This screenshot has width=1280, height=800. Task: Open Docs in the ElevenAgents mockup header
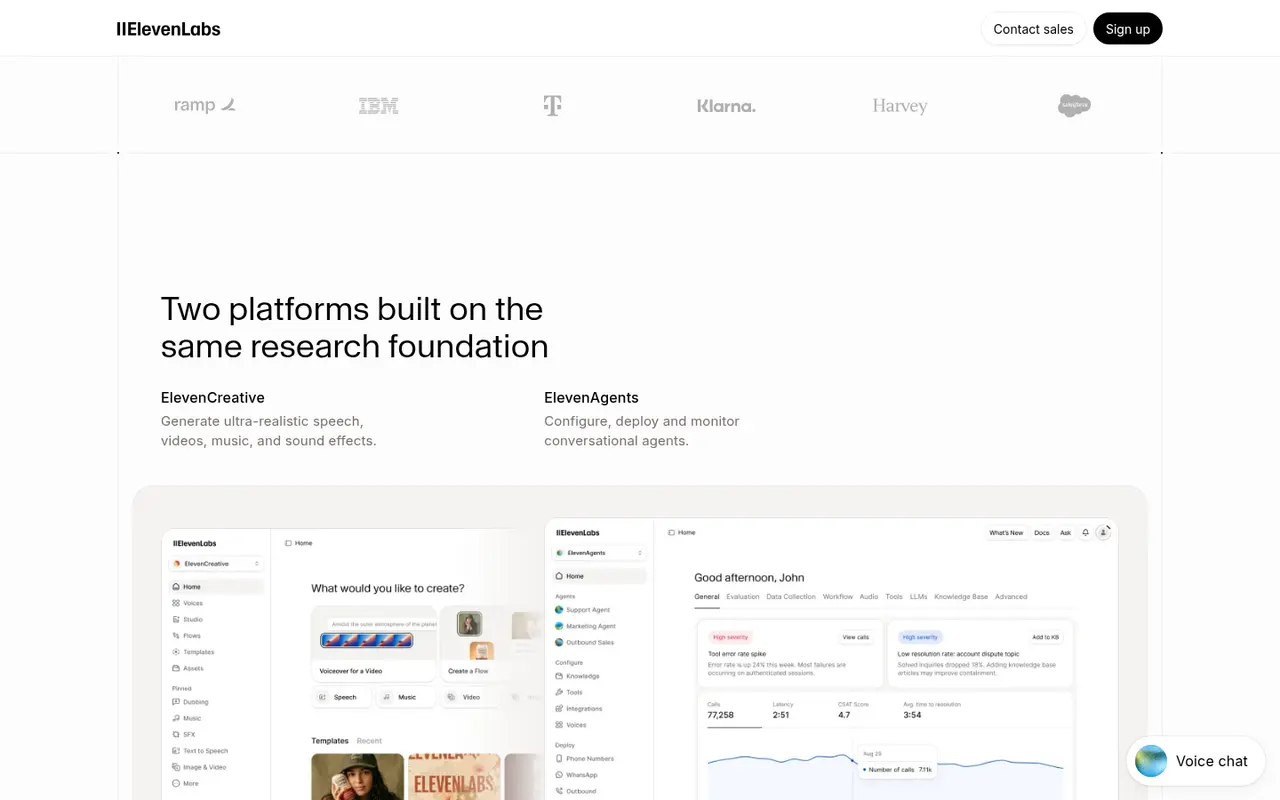pyautogui.click(x=1042, y=533)
